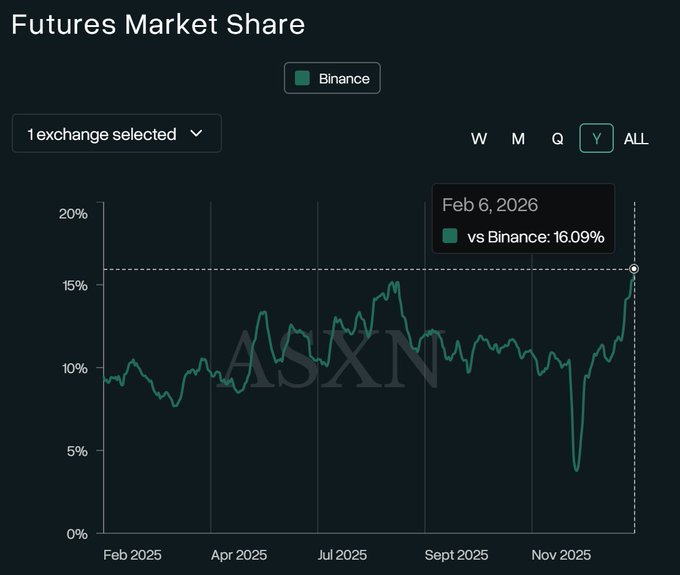Click the 20% y-axis label

click(74, 213)
